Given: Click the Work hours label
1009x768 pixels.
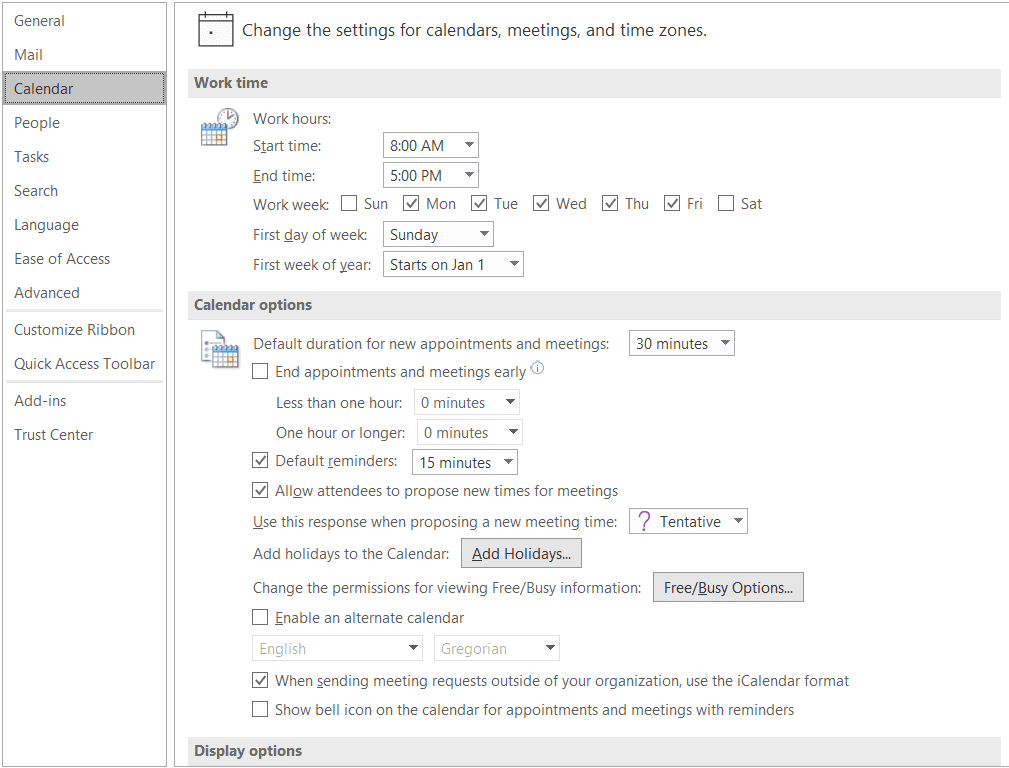Looking at the screenshot, I should (x=292, y=118).
